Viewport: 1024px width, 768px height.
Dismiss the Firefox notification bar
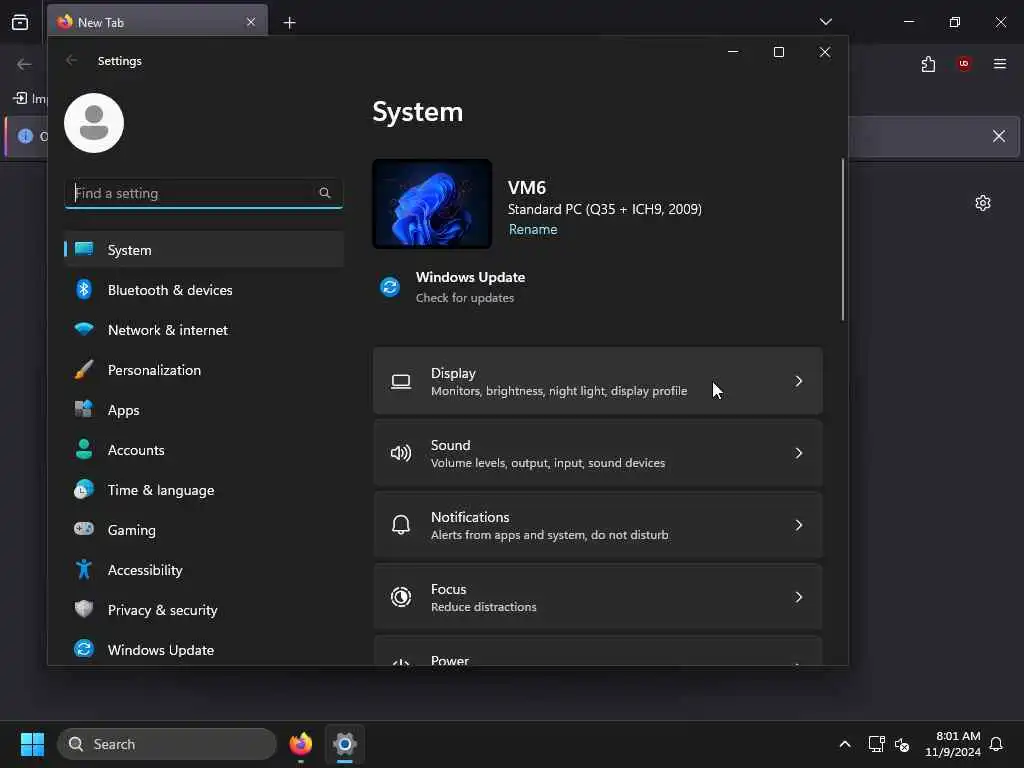click(999, 136)
